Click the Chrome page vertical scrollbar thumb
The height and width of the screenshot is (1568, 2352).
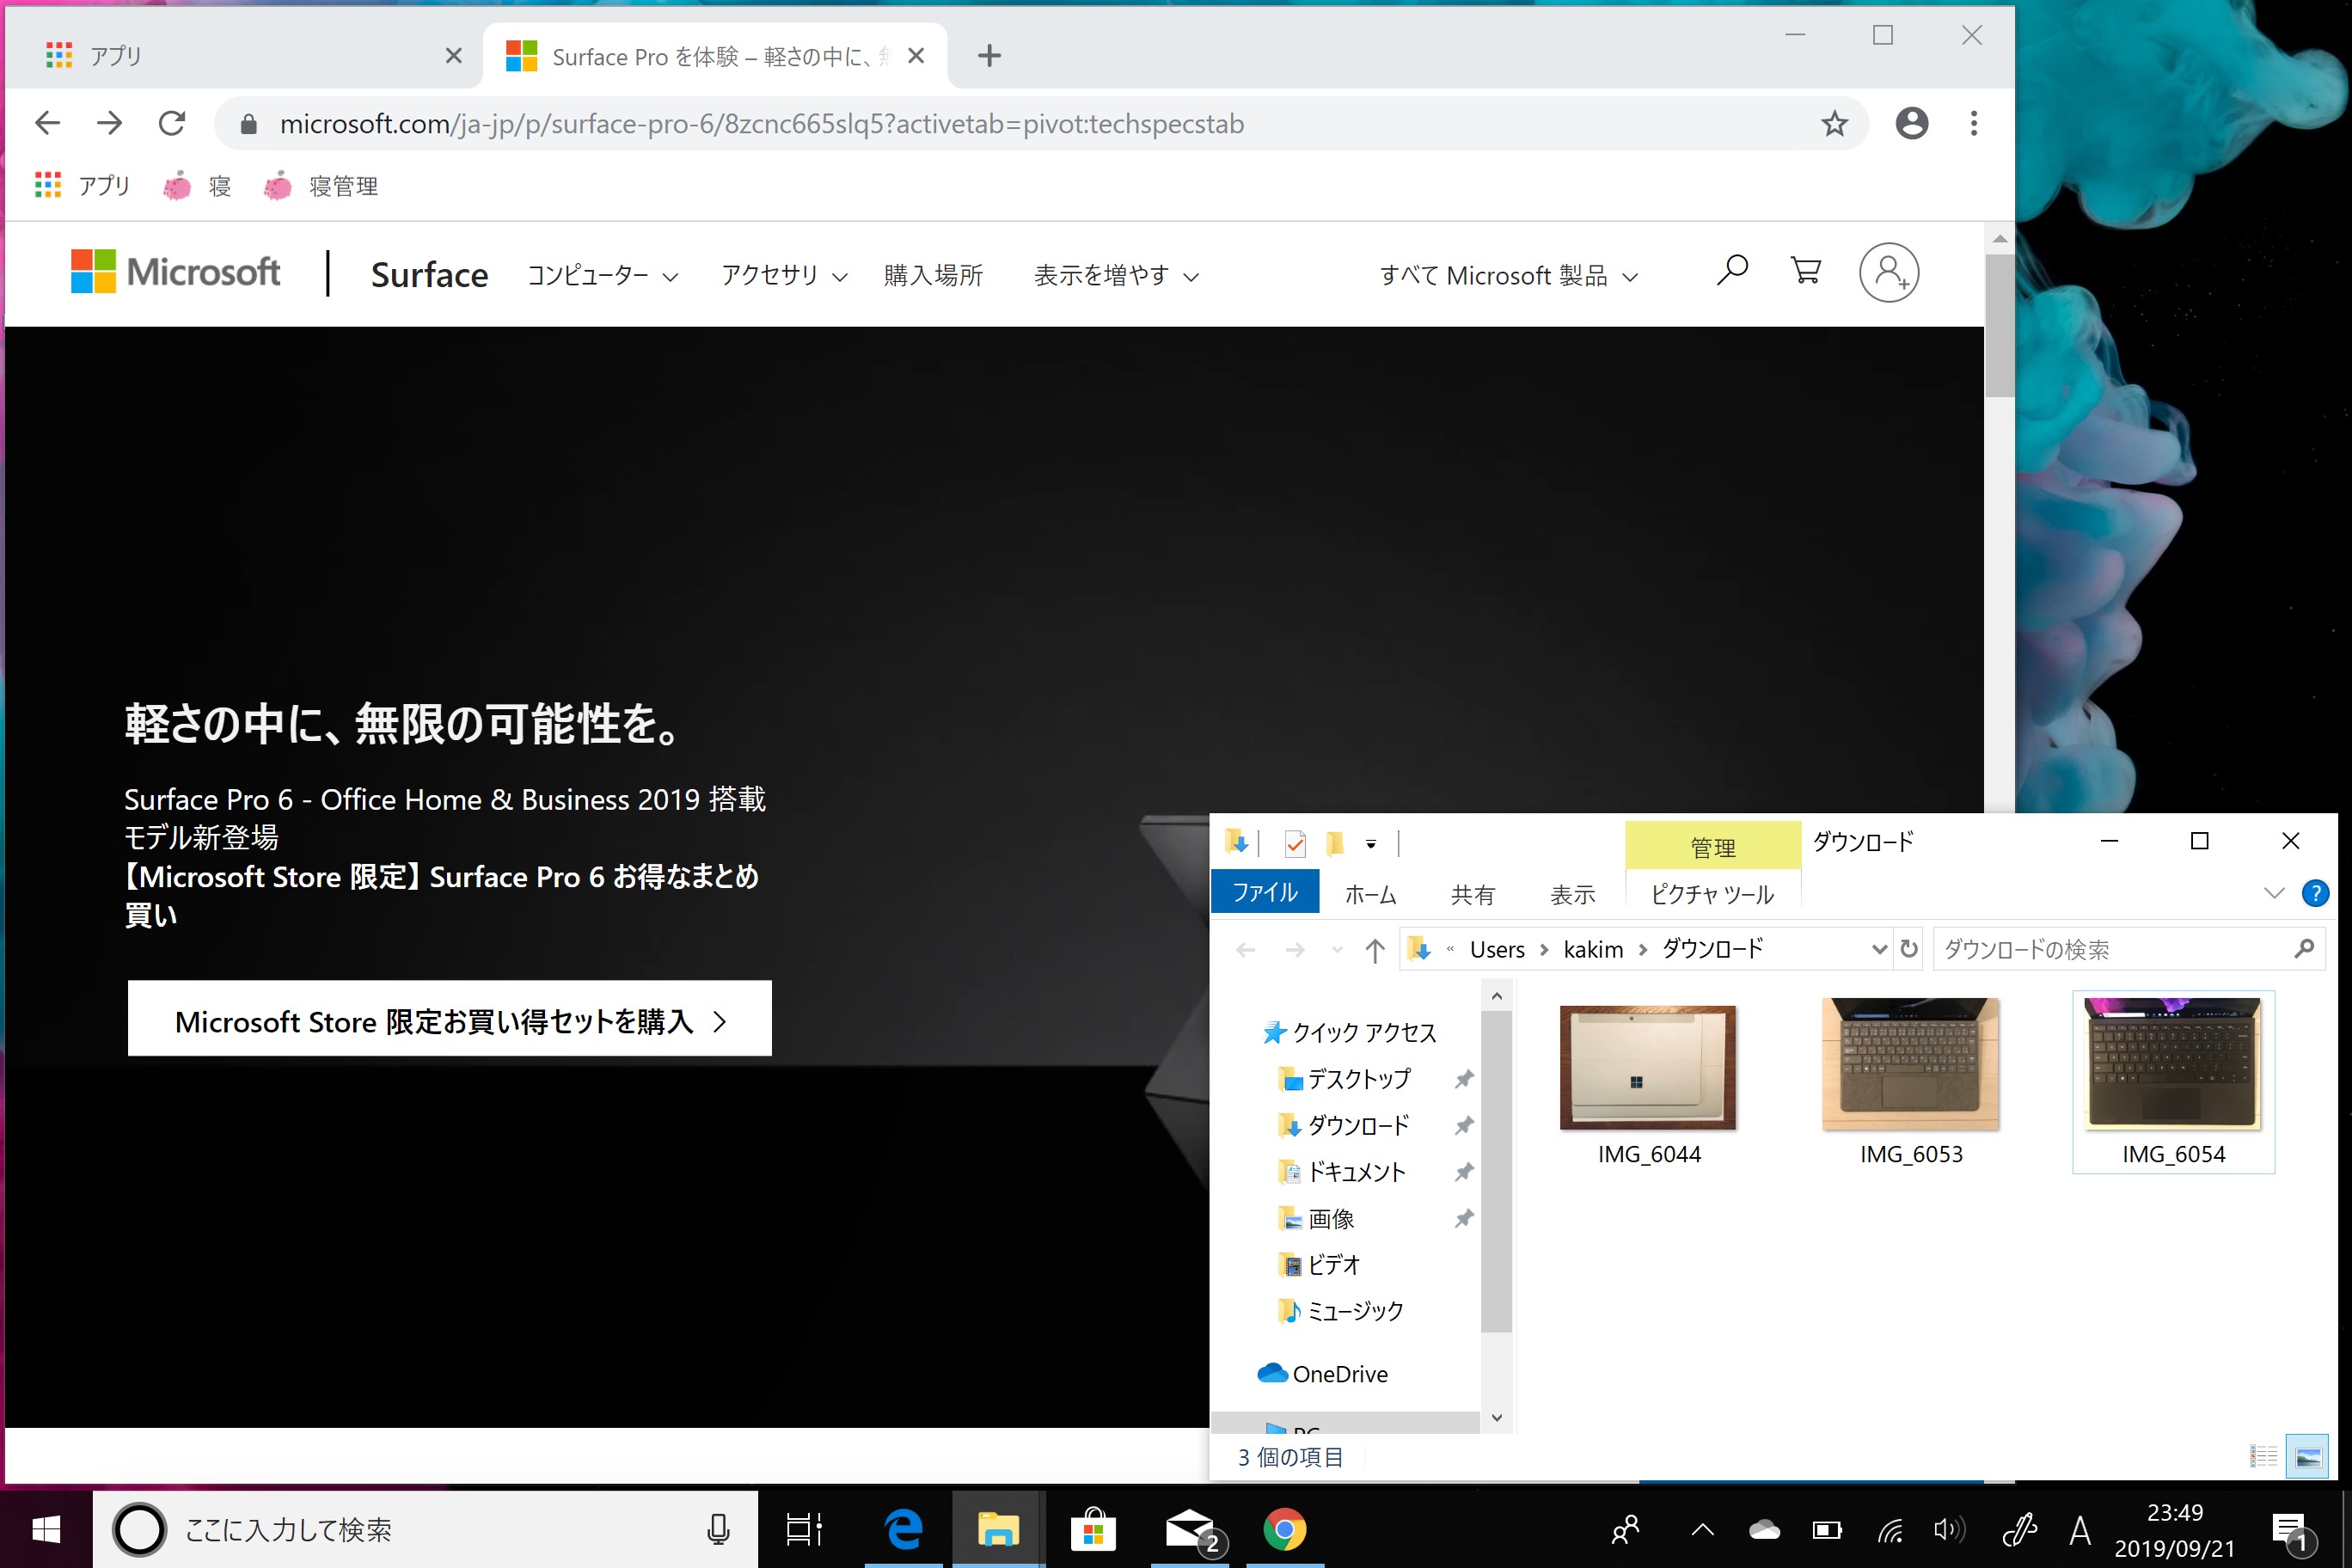pyautogui.click(x=1999, y=325)
